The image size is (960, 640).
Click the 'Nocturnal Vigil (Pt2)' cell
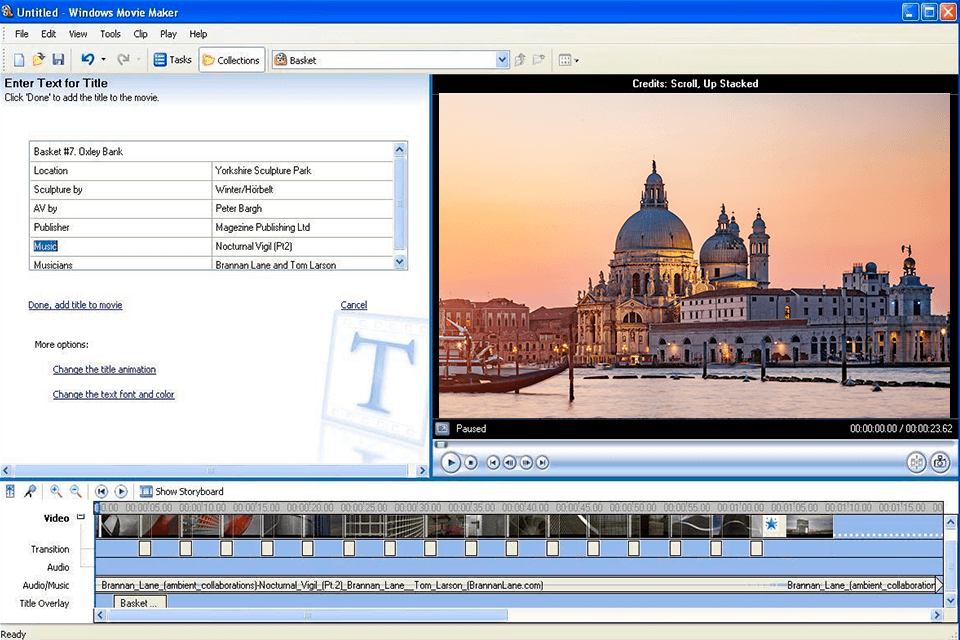(x=302, y=246)
